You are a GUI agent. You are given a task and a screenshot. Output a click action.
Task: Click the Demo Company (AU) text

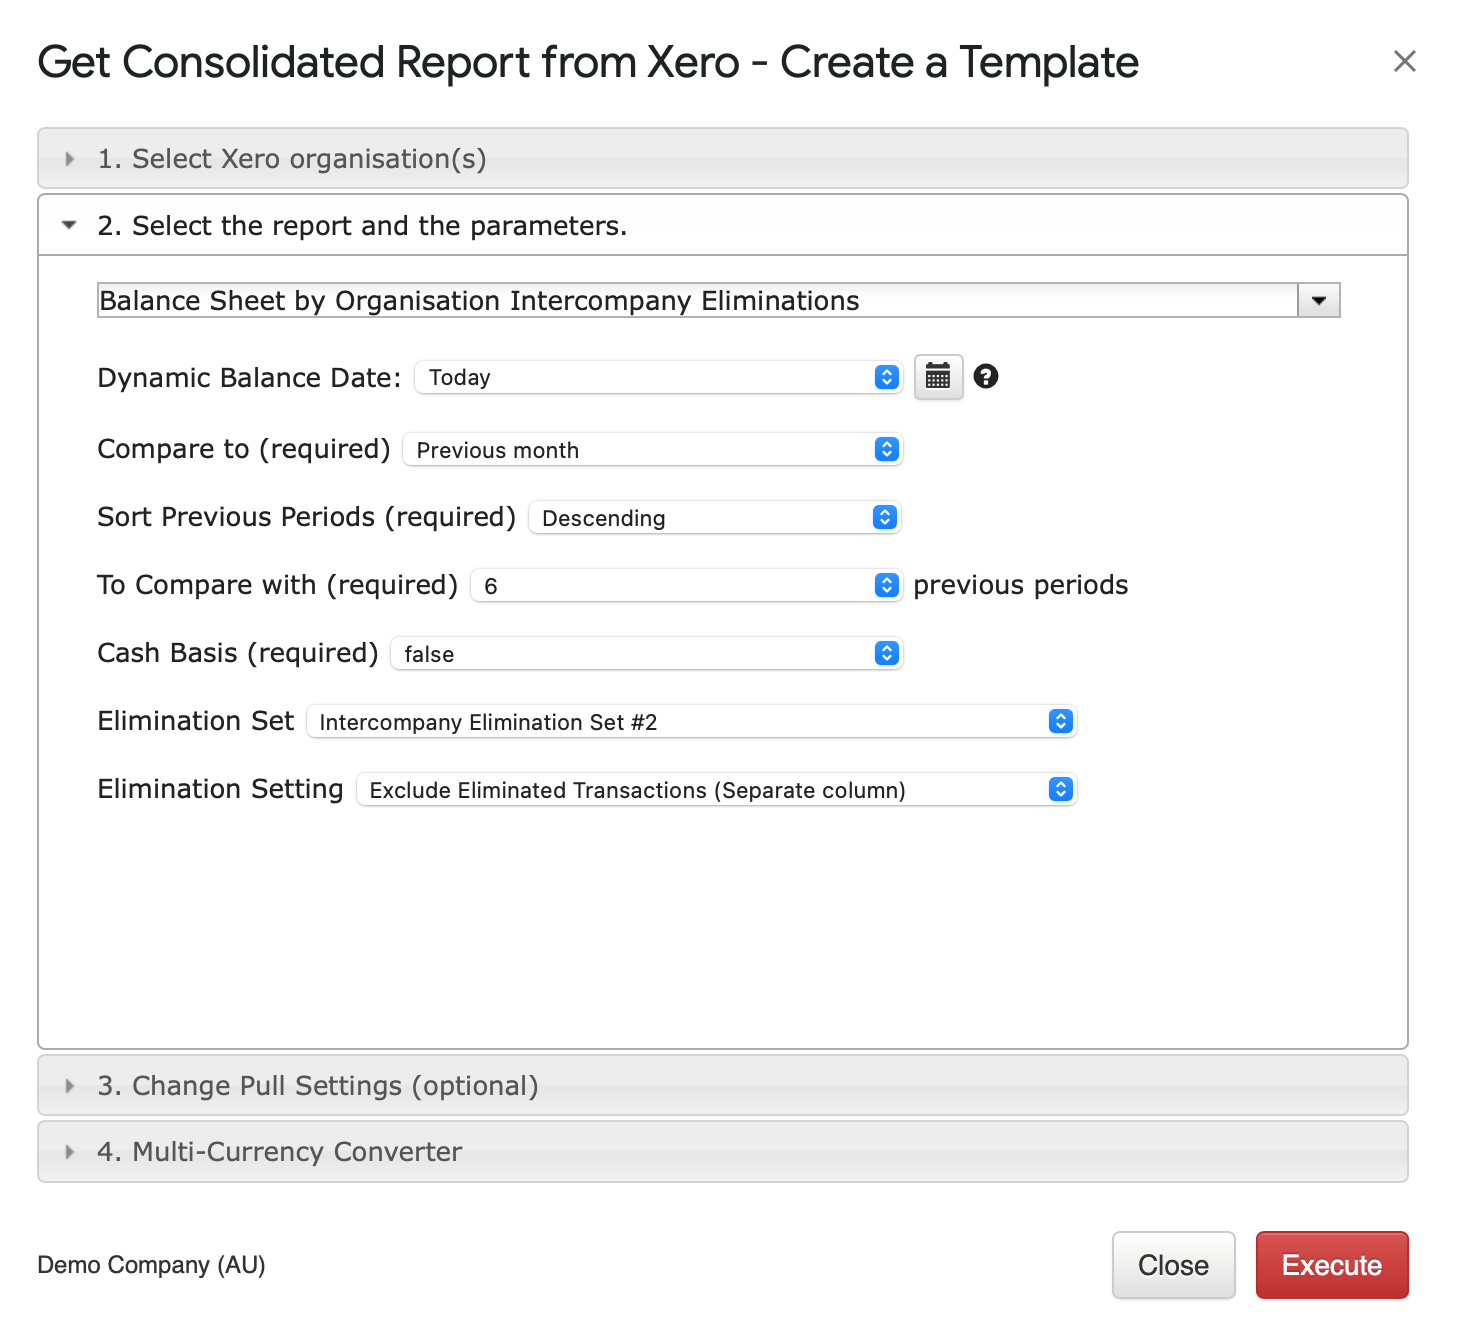point(151,1265)
